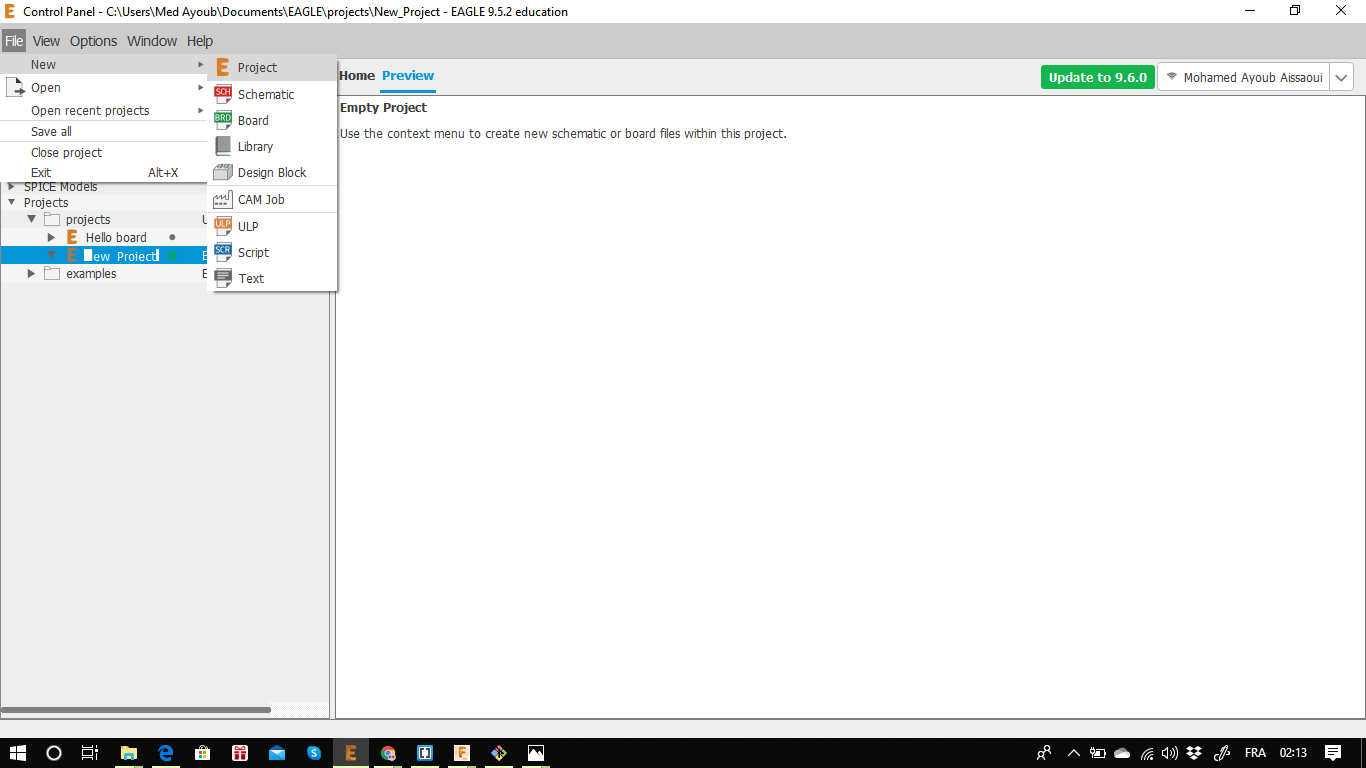
Task: Pick Design Block from the New submenu
Action: [x=272, y=172]
